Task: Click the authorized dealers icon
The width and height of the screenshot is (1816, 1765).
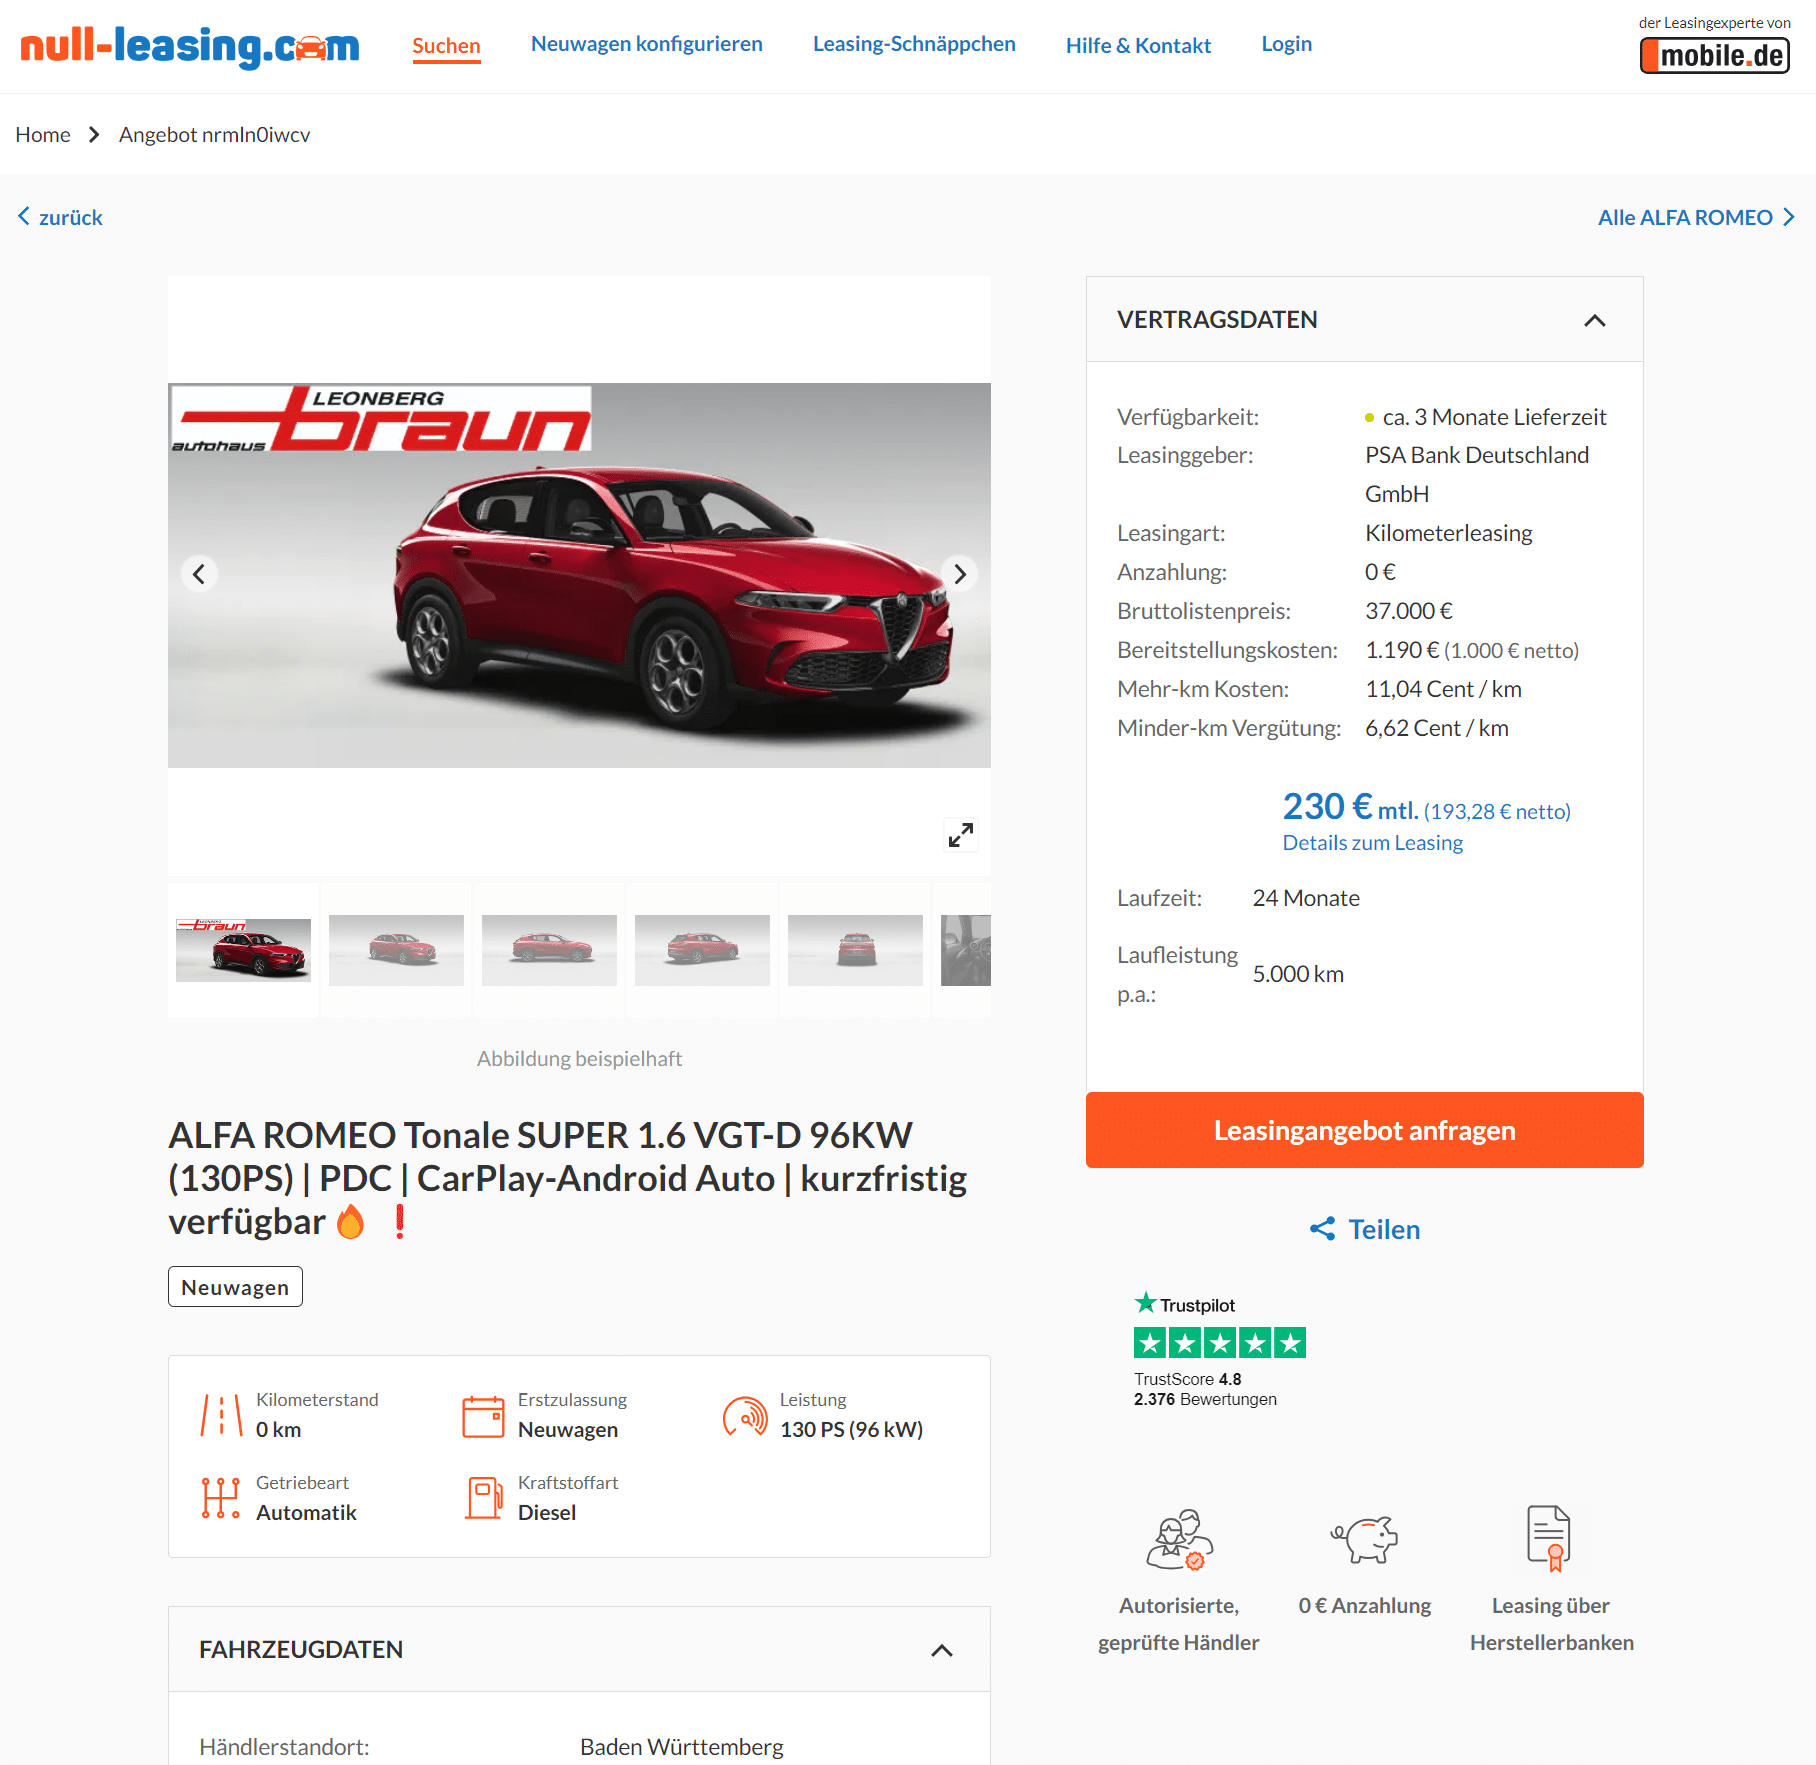Action: [x=1179, y=1539]
